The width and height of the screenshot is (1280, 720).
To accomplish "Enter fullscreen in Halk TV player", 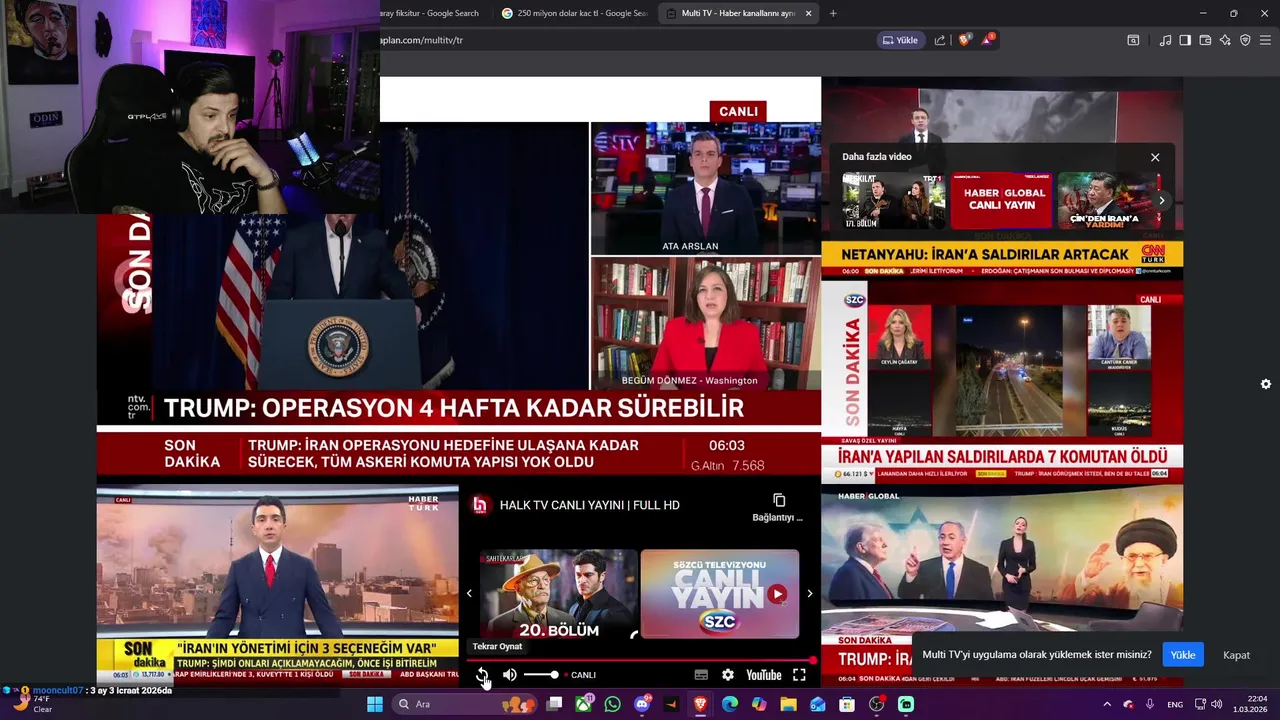I will tap(799, 675).
